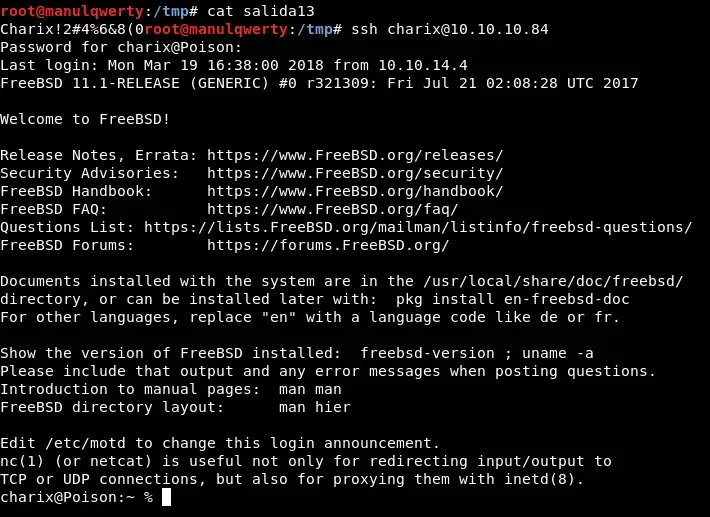Open the freebsd-questions mailing list link
Image resolution: width=710 pixels, height=517 pixels.
click(418, 227)
